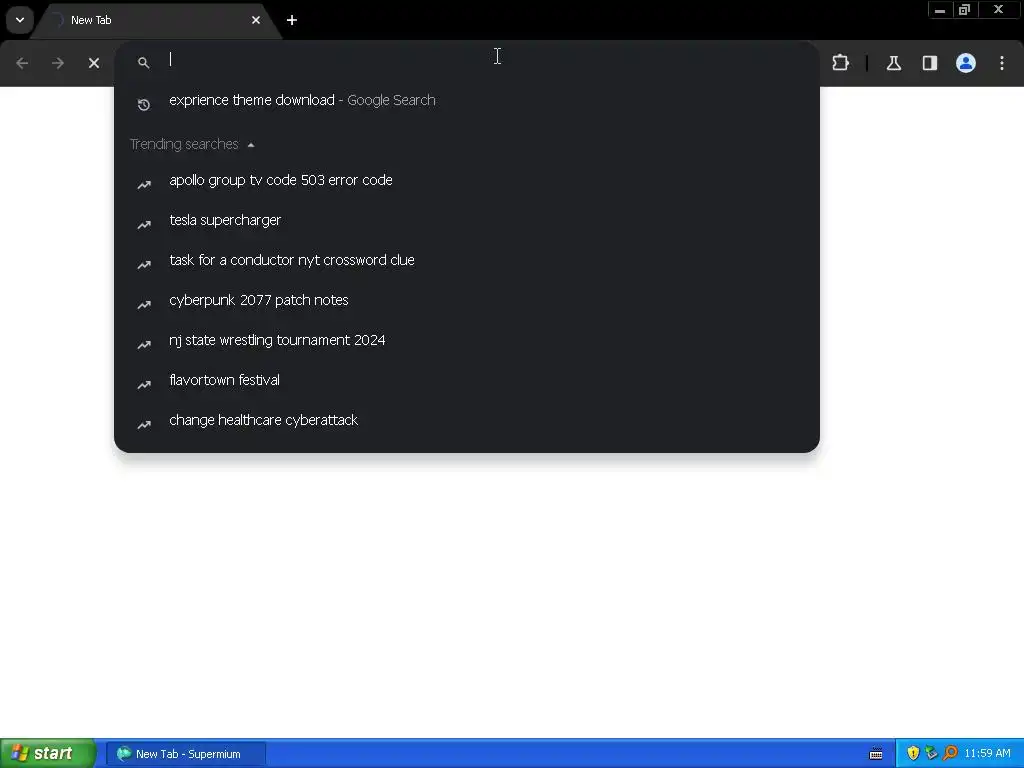This screenshot has height=768, width=1024.
Task: Toggle the side panel icon
Action: tap(930, 63)
